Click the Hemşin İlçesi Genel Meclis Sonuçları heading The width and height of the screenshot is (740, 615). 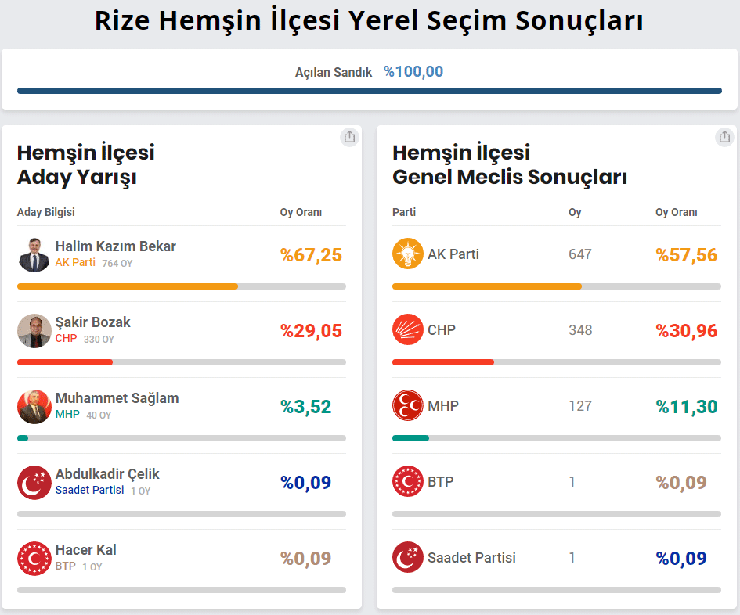point(509,165)
